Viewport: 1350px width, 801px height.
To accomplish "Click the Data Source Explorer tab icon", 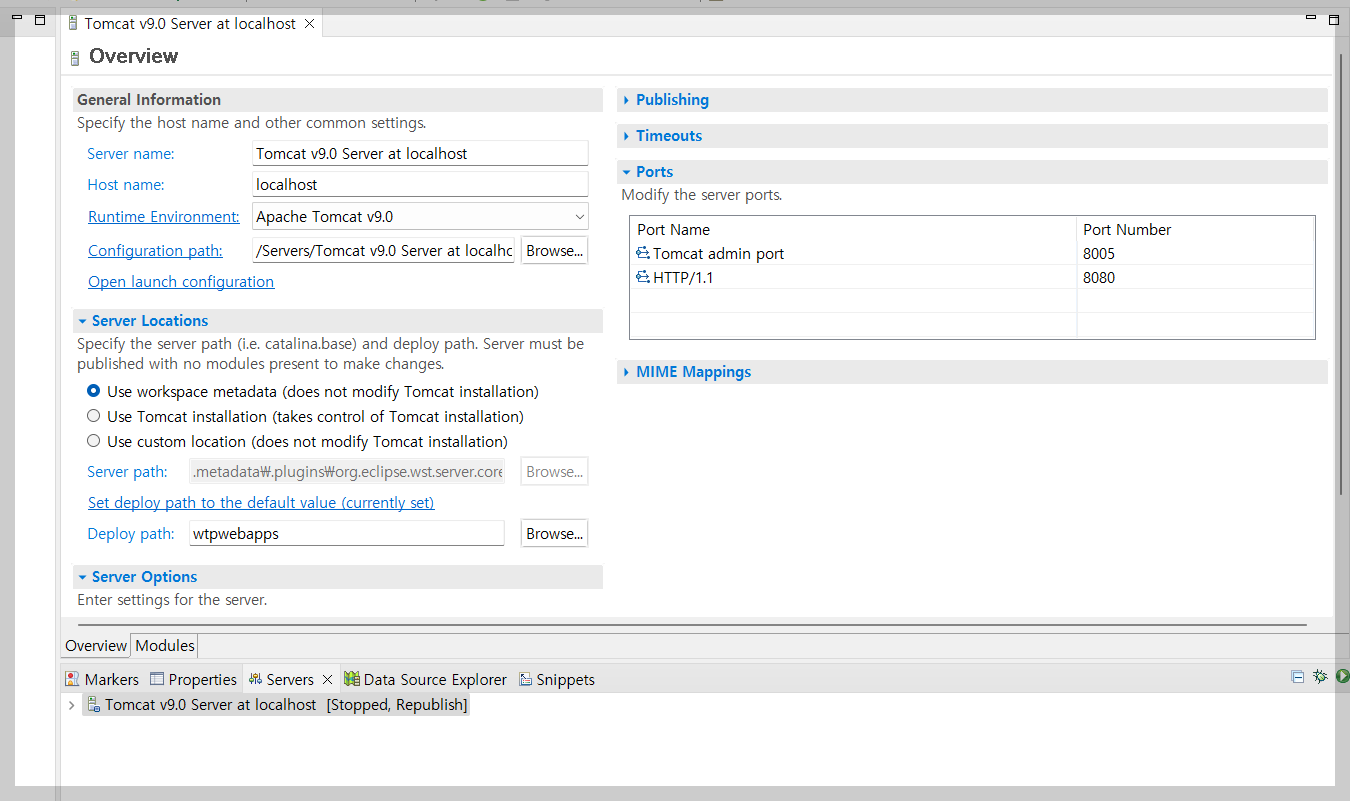I will pyautogui.click(x=352, y=679).
